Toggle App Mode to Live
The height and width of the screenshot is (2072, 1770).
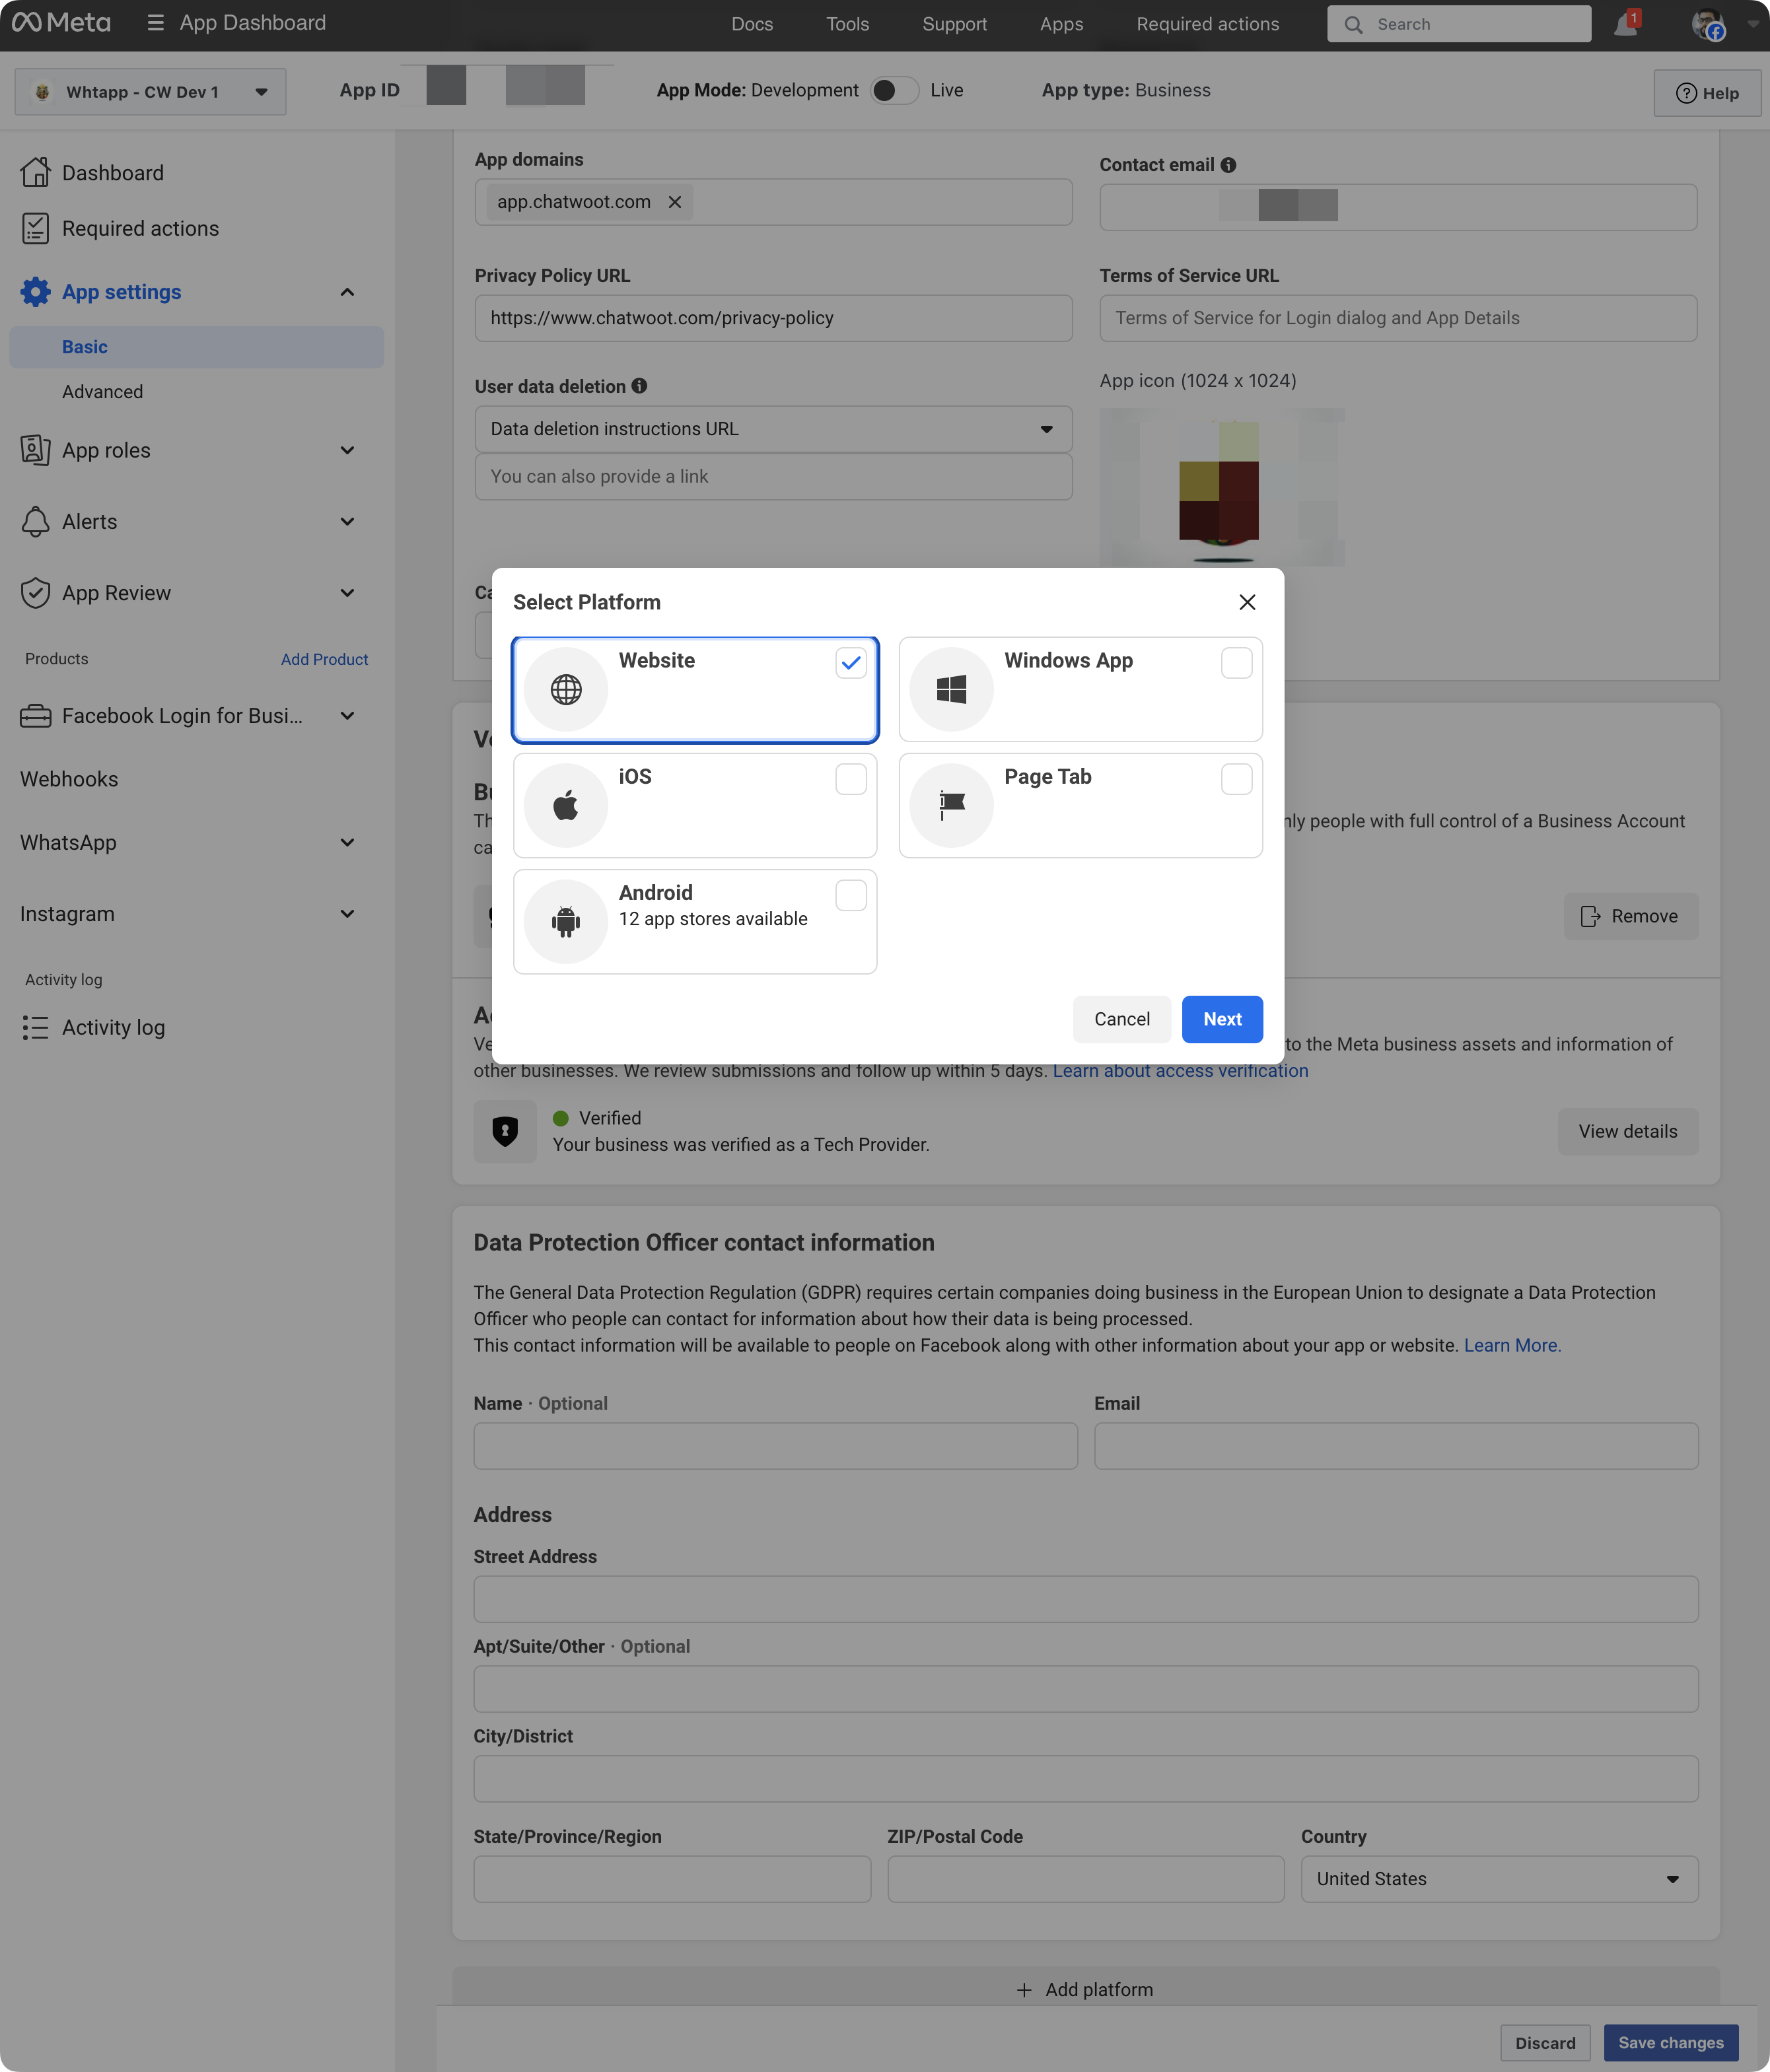[x=893, y=90]
